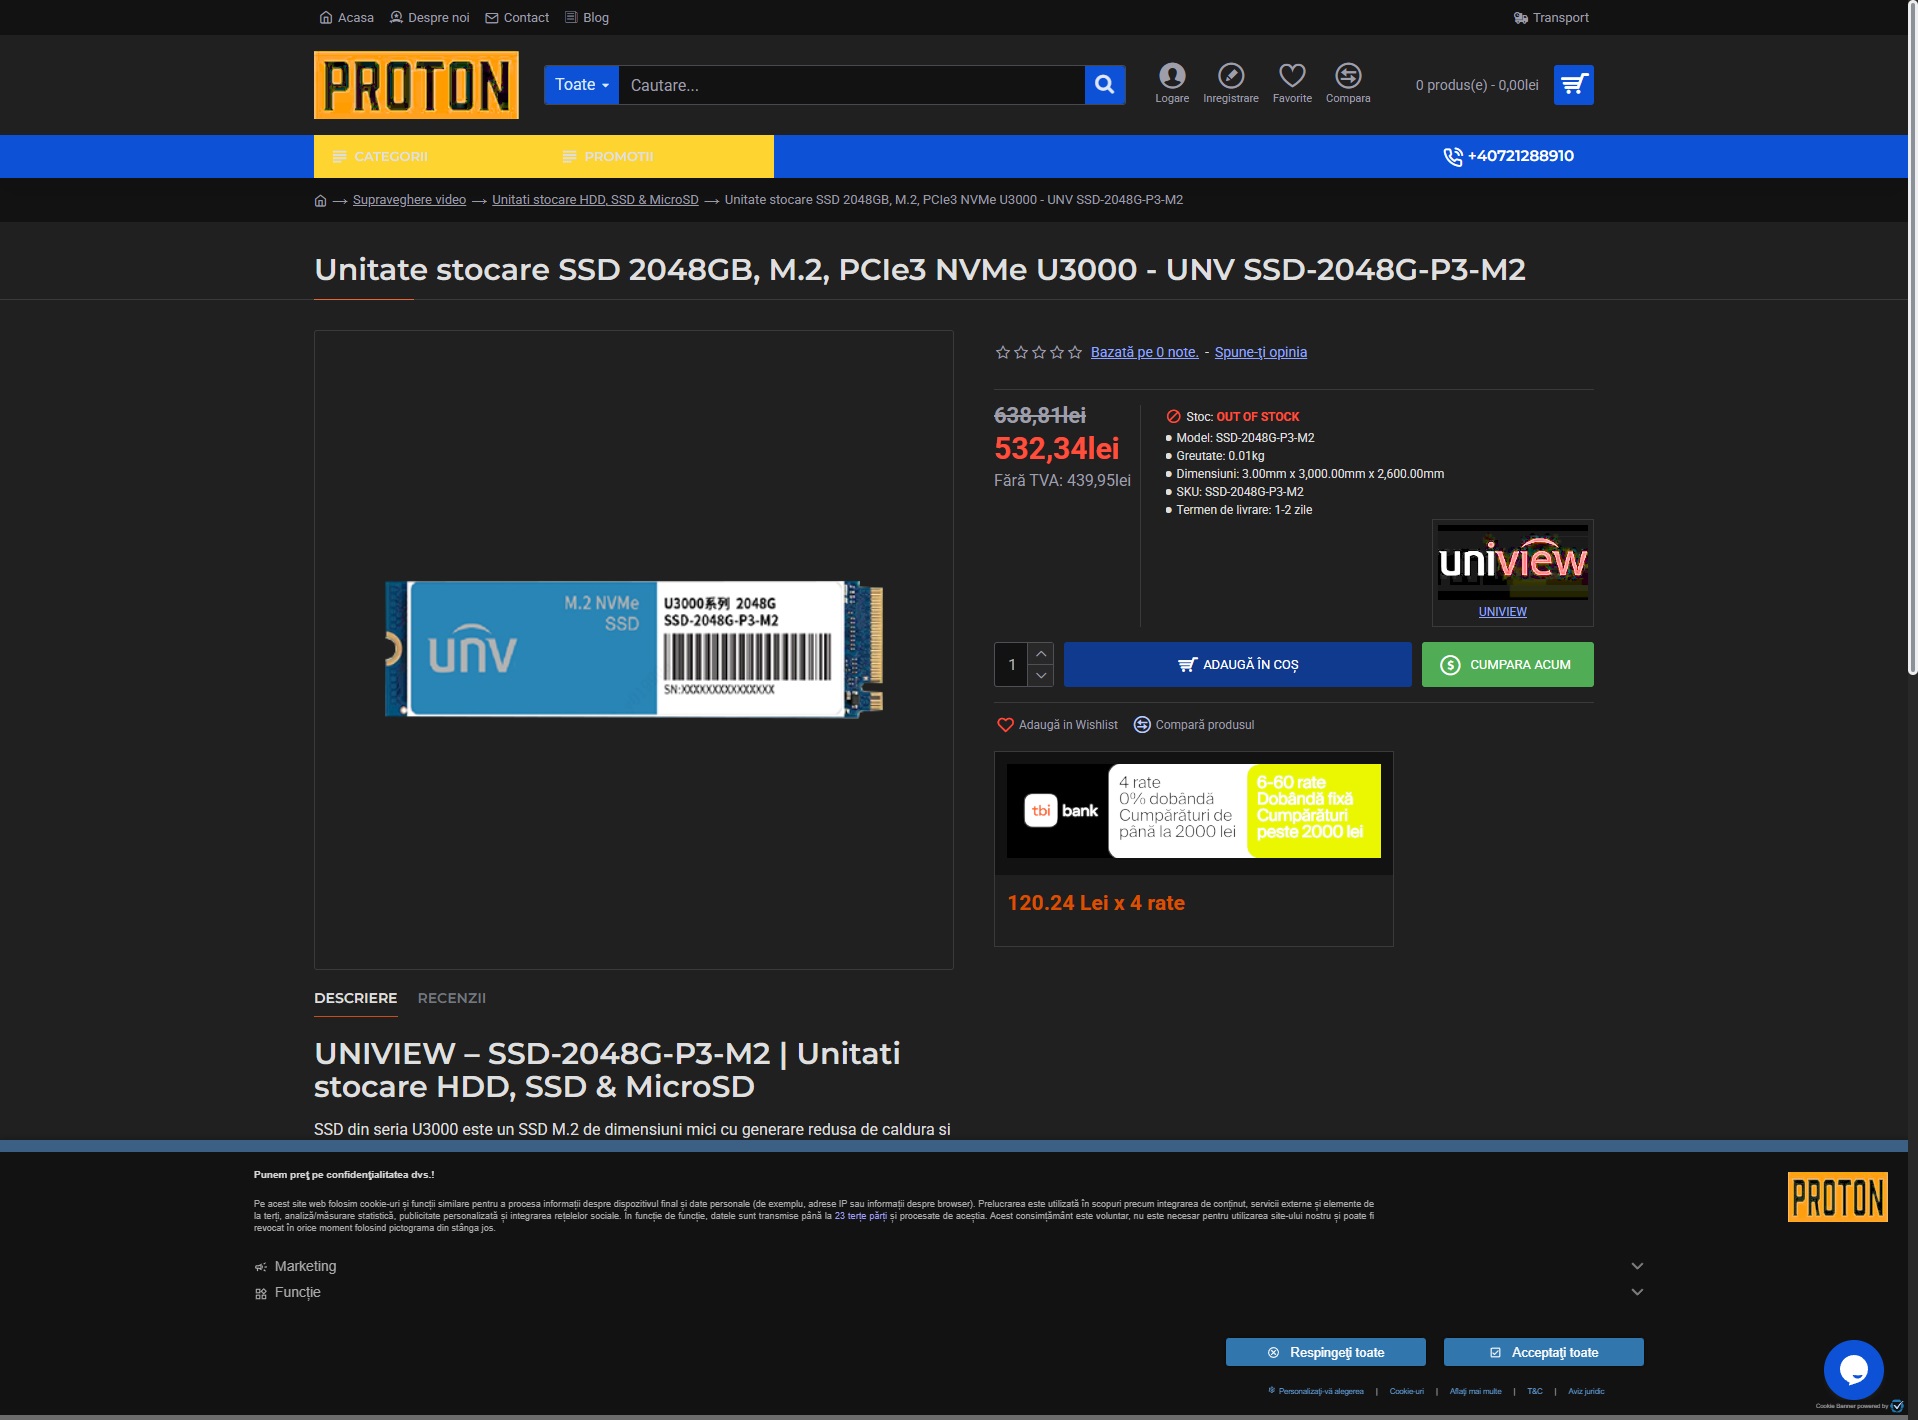Image resolution: width=1918 pixels, height=1420 pixels.
Task: Open the Bazată pe 0 note link
Action: tap(1144, 352)
